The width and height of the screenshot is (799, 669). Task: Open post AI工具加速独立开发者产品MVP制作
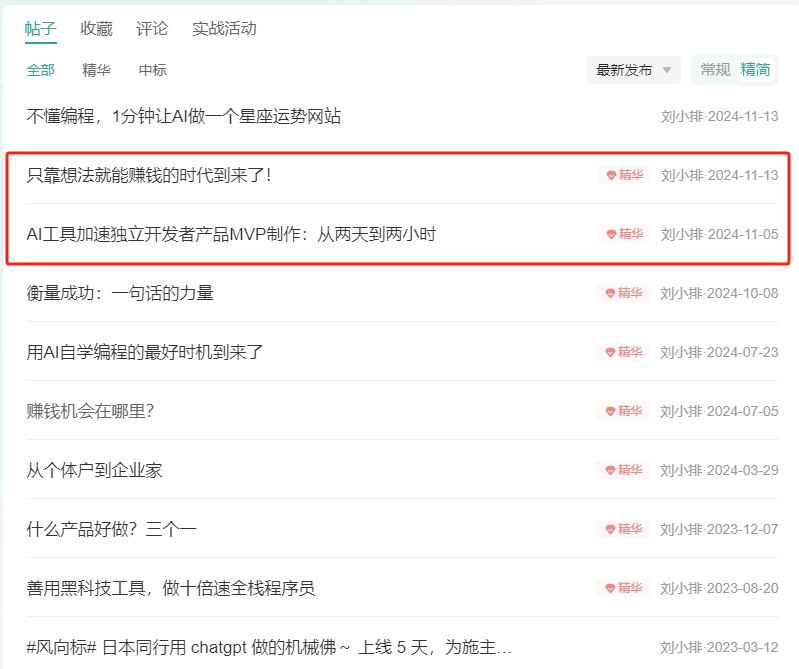231,234
